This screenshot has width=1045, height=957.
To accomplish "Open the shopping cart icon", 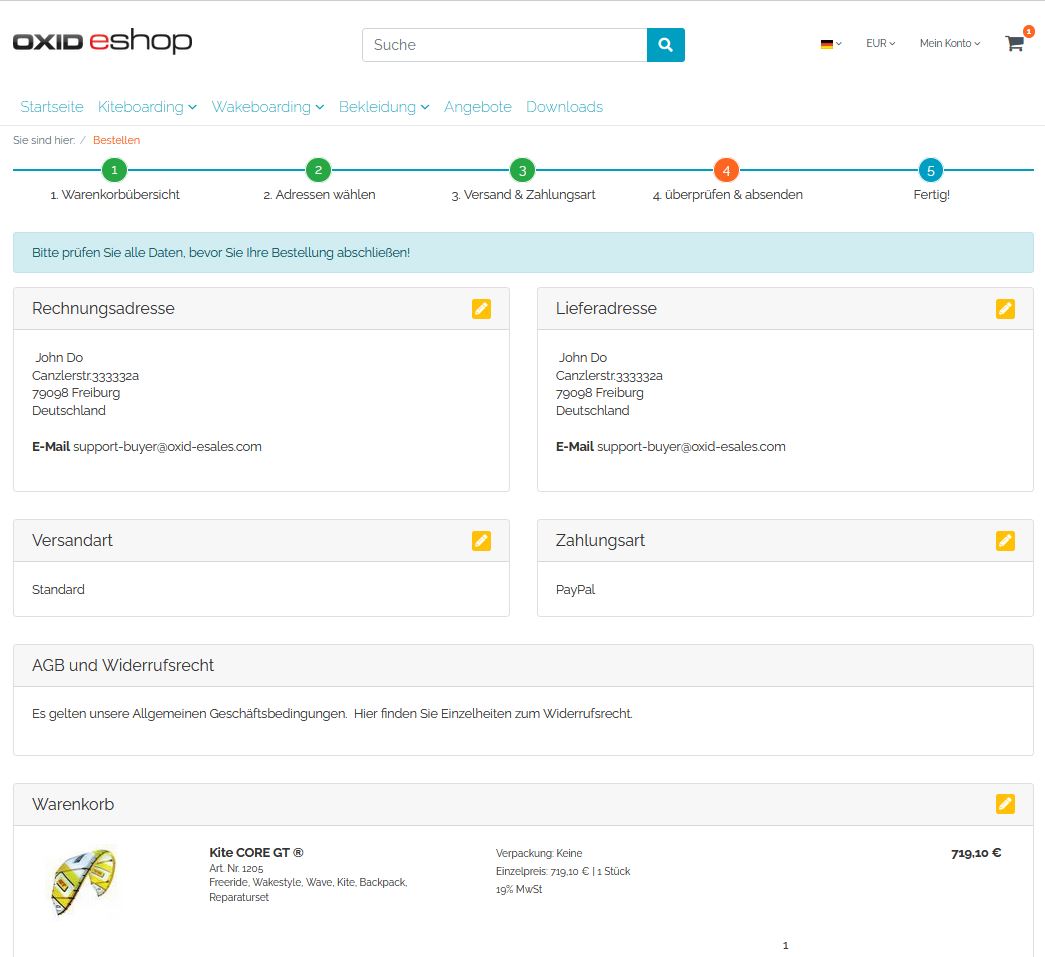I will click(1014, 44).
